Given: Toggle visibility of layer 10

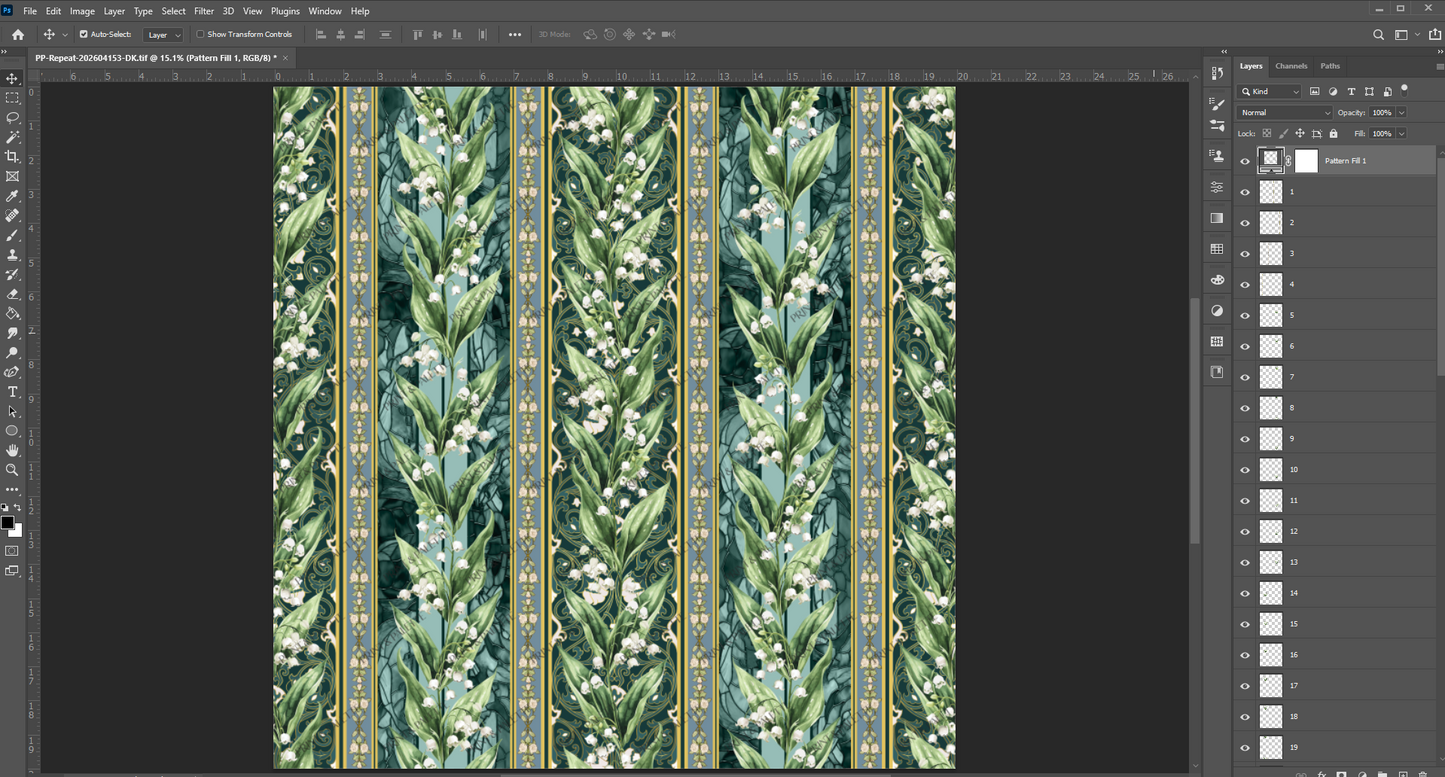Looking at the screenshot, I should 1245,470.
